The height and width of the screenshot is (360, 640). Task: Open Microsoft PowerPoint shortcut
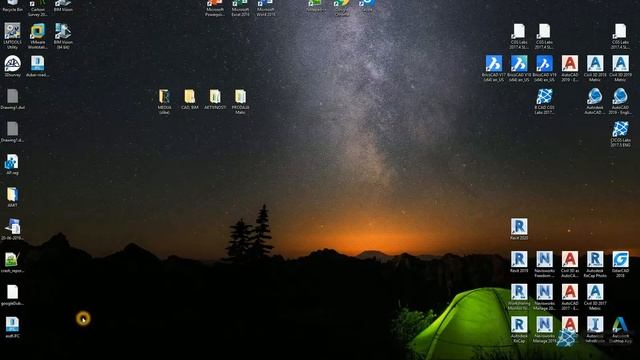pyautogui.click(x=215, y=7)
